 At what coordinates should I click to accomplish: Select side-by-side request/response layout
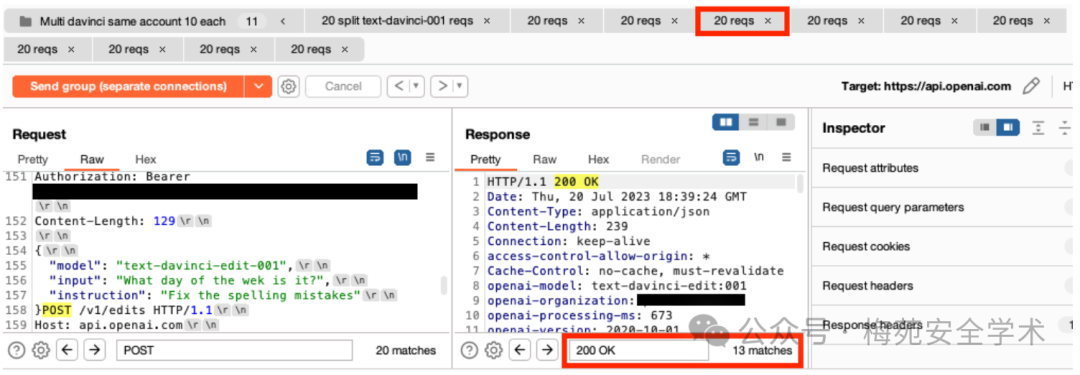[x=726, y=122]
